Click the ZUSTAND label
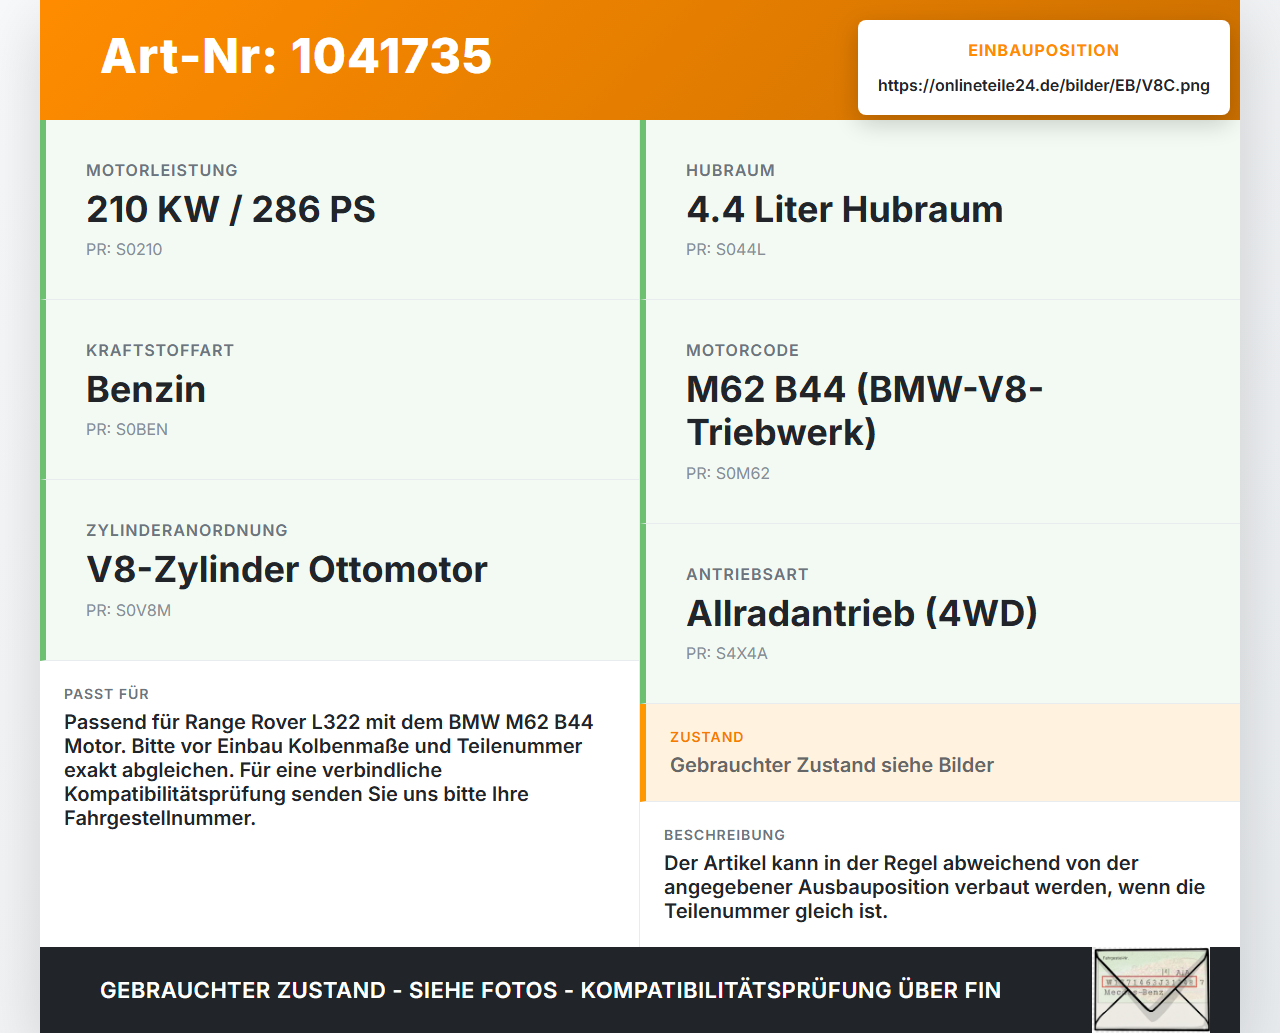Screen dimensions: 1280x1033 (x=707, y=737)
